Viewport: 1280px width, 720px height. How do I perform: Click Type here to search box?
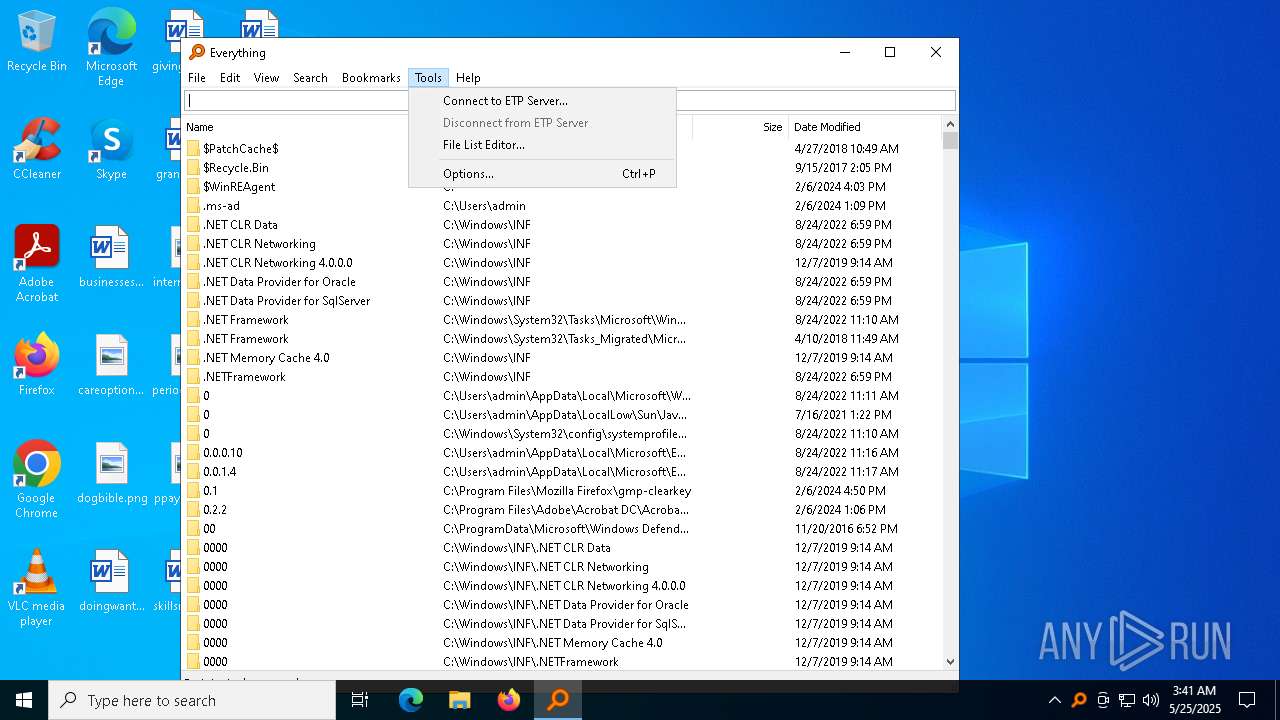tap(192, 700)
